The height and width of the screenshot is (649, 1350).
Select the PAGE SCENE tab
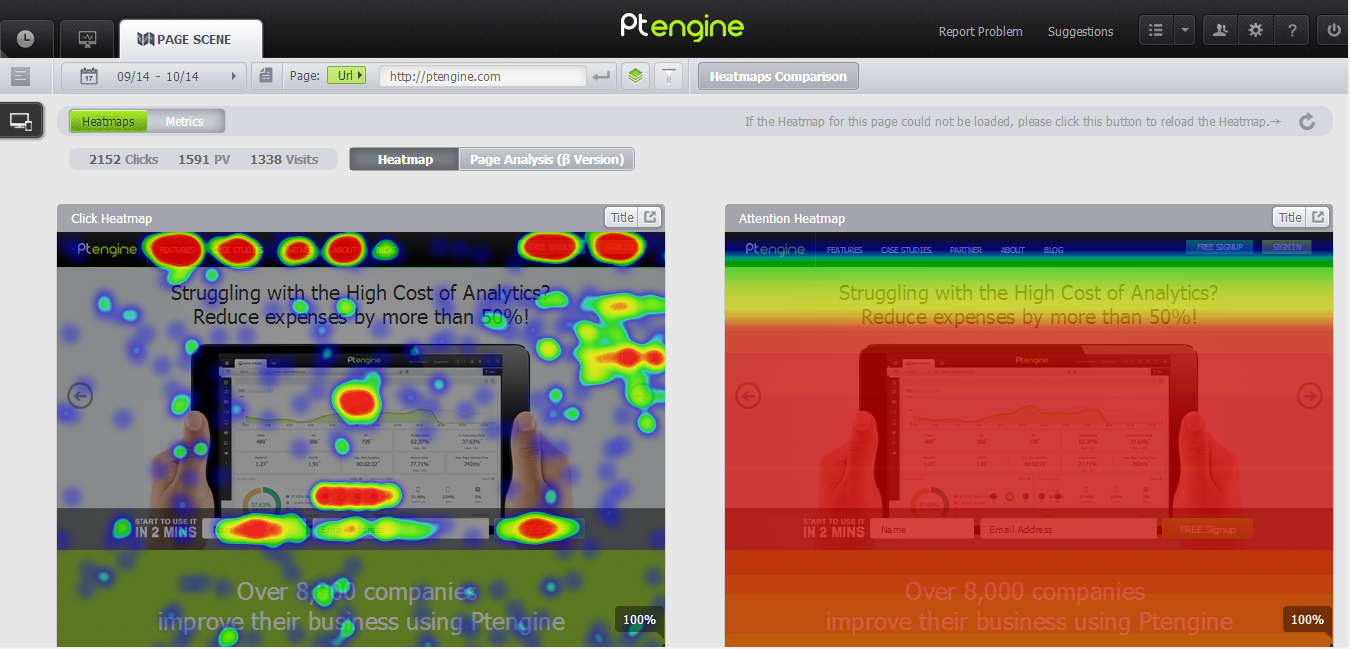(x=191, y=40)
